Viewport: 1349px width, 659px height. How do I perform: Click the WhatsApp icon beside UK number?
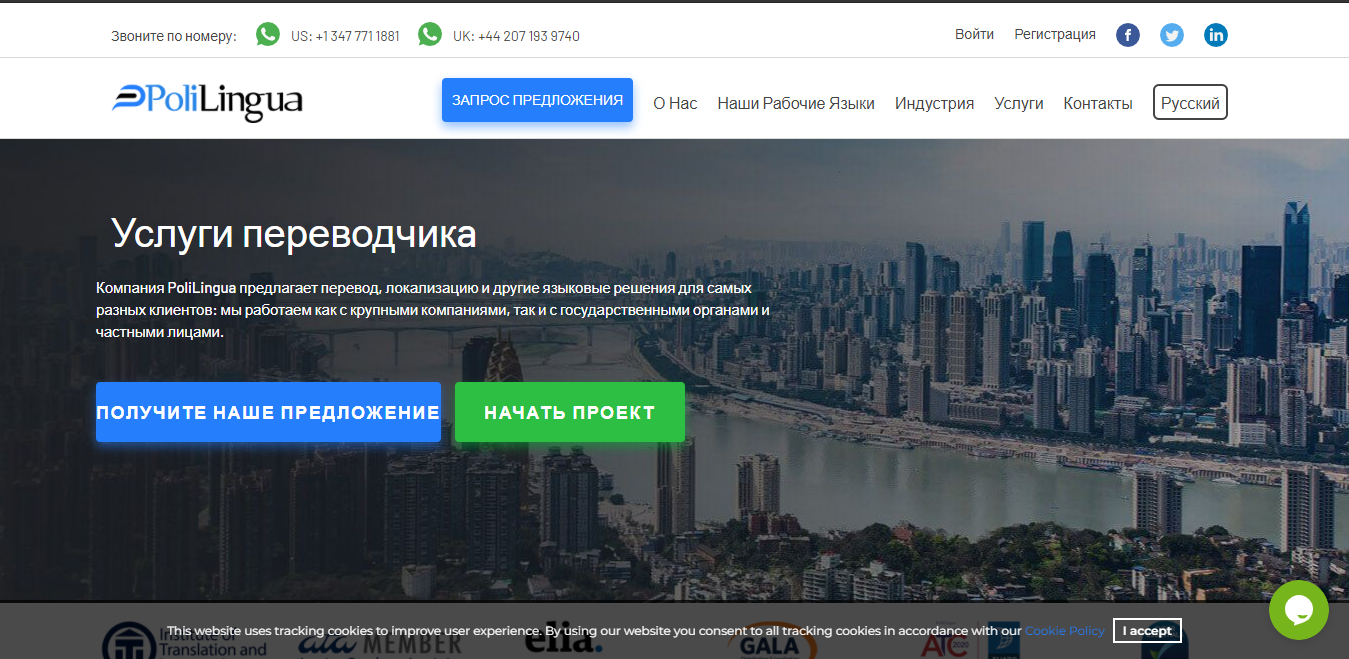[x=430, y=35]
